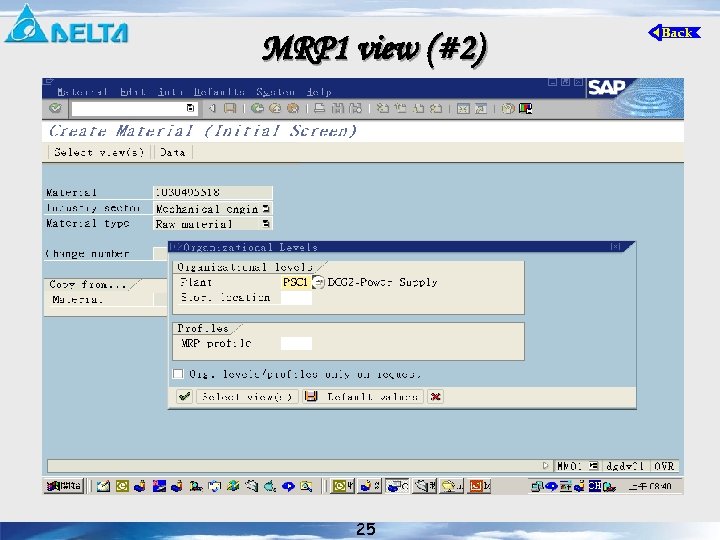This screenshot has width=720, height=540.
Task: Click the red Cancel toolbar icon
Action: (292, 108)
